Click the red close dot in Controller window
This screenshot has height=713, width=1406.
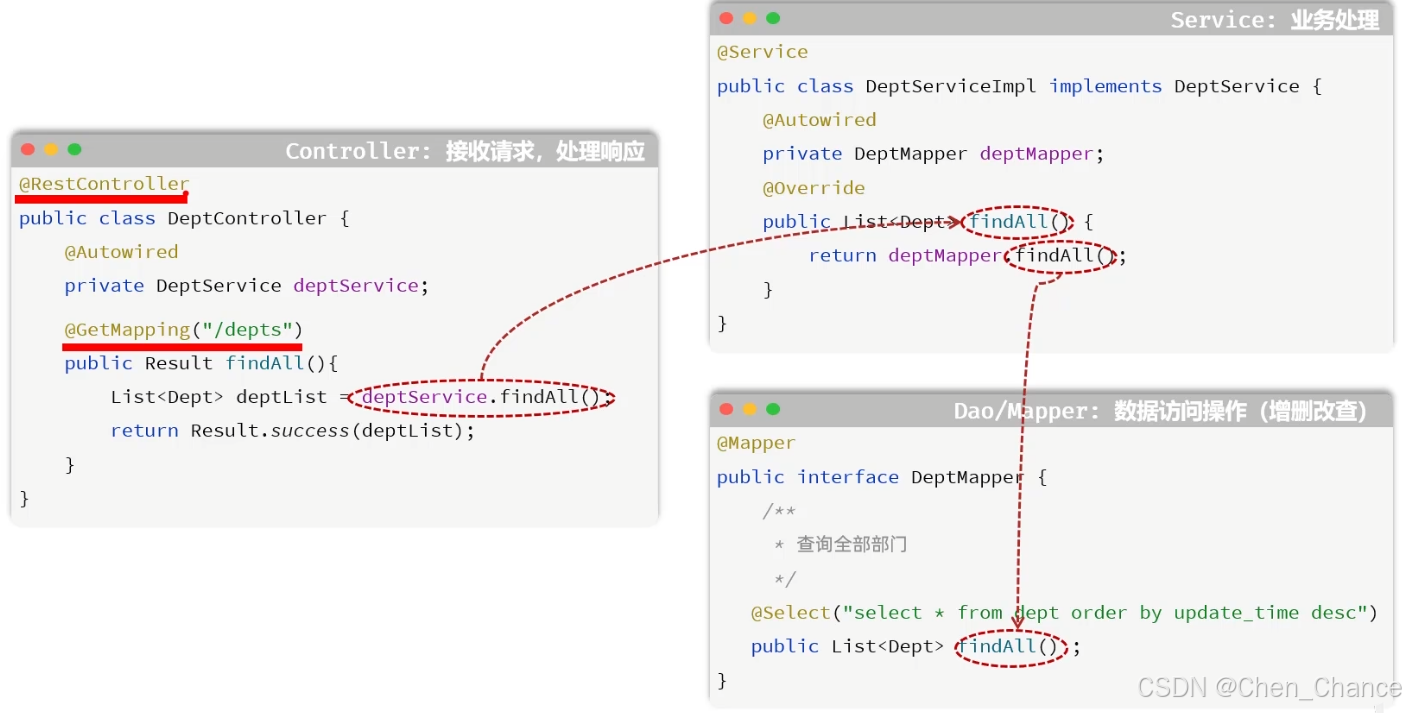coord(28,150)
